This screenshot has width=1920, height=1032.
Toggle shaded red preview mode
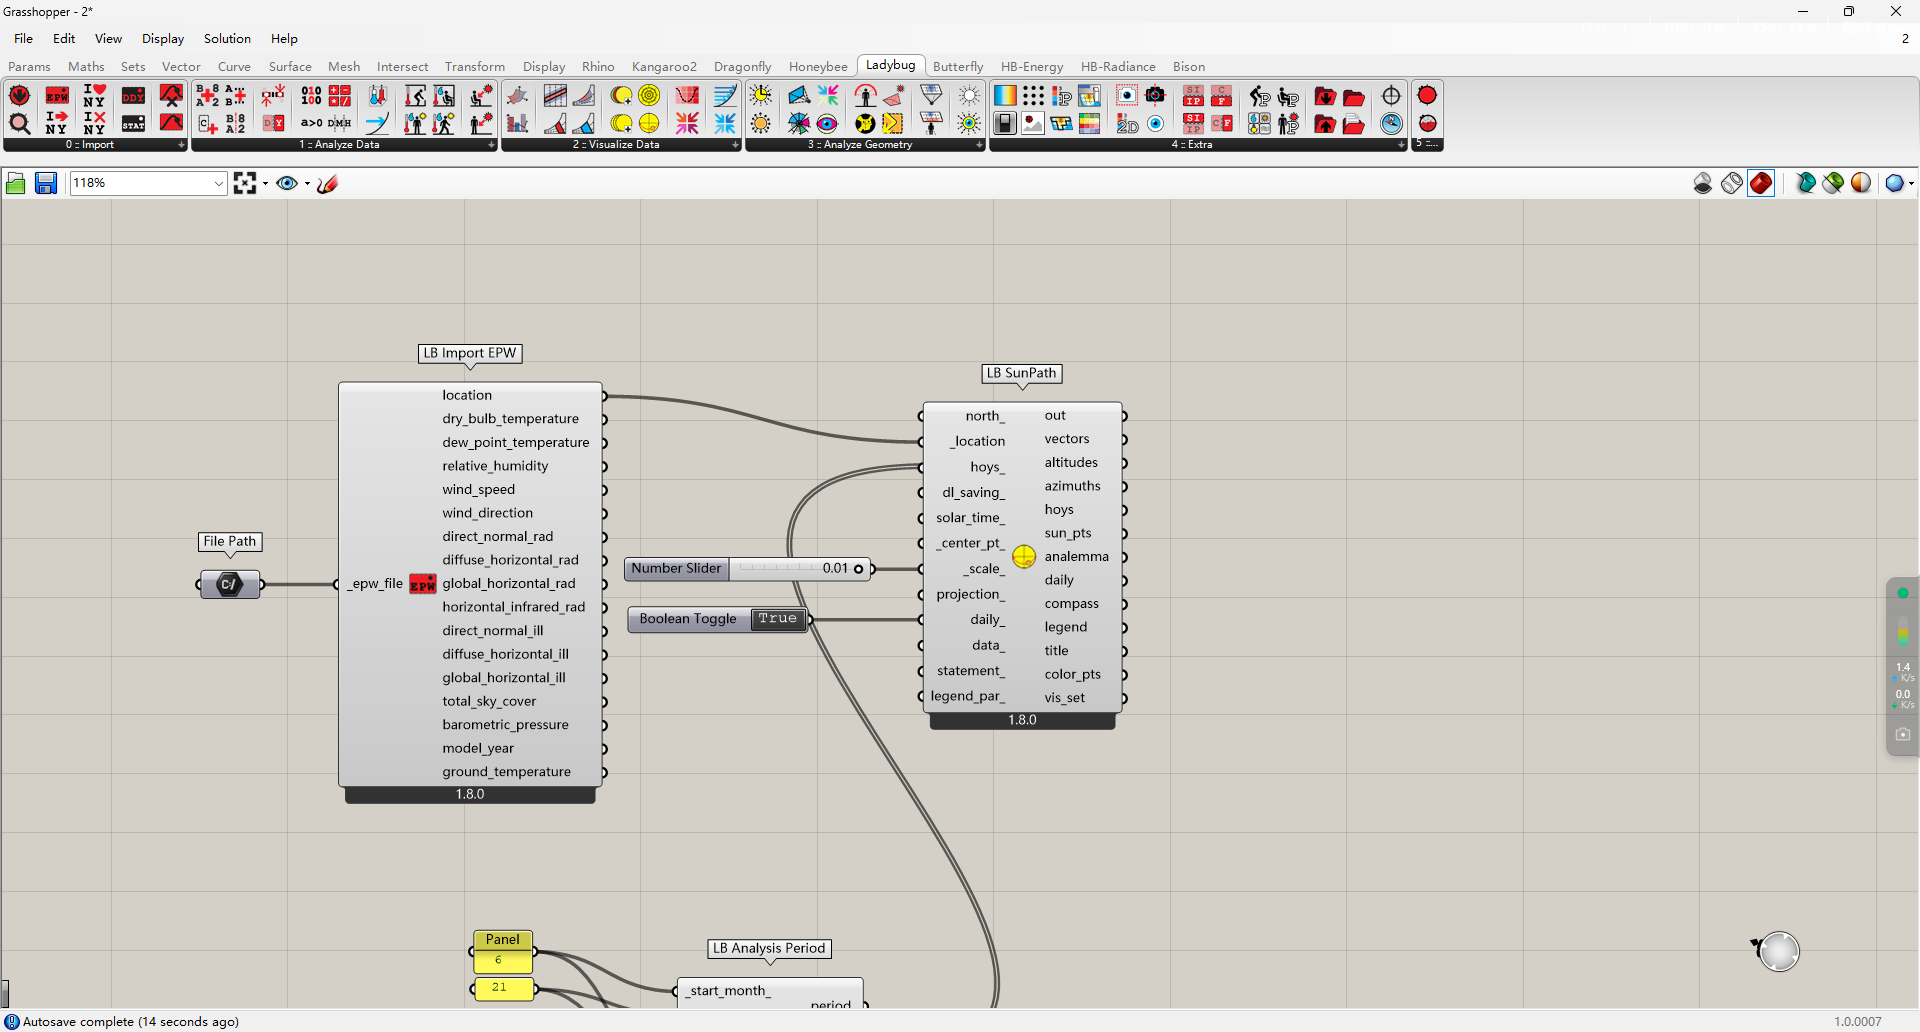point(1761,183)
